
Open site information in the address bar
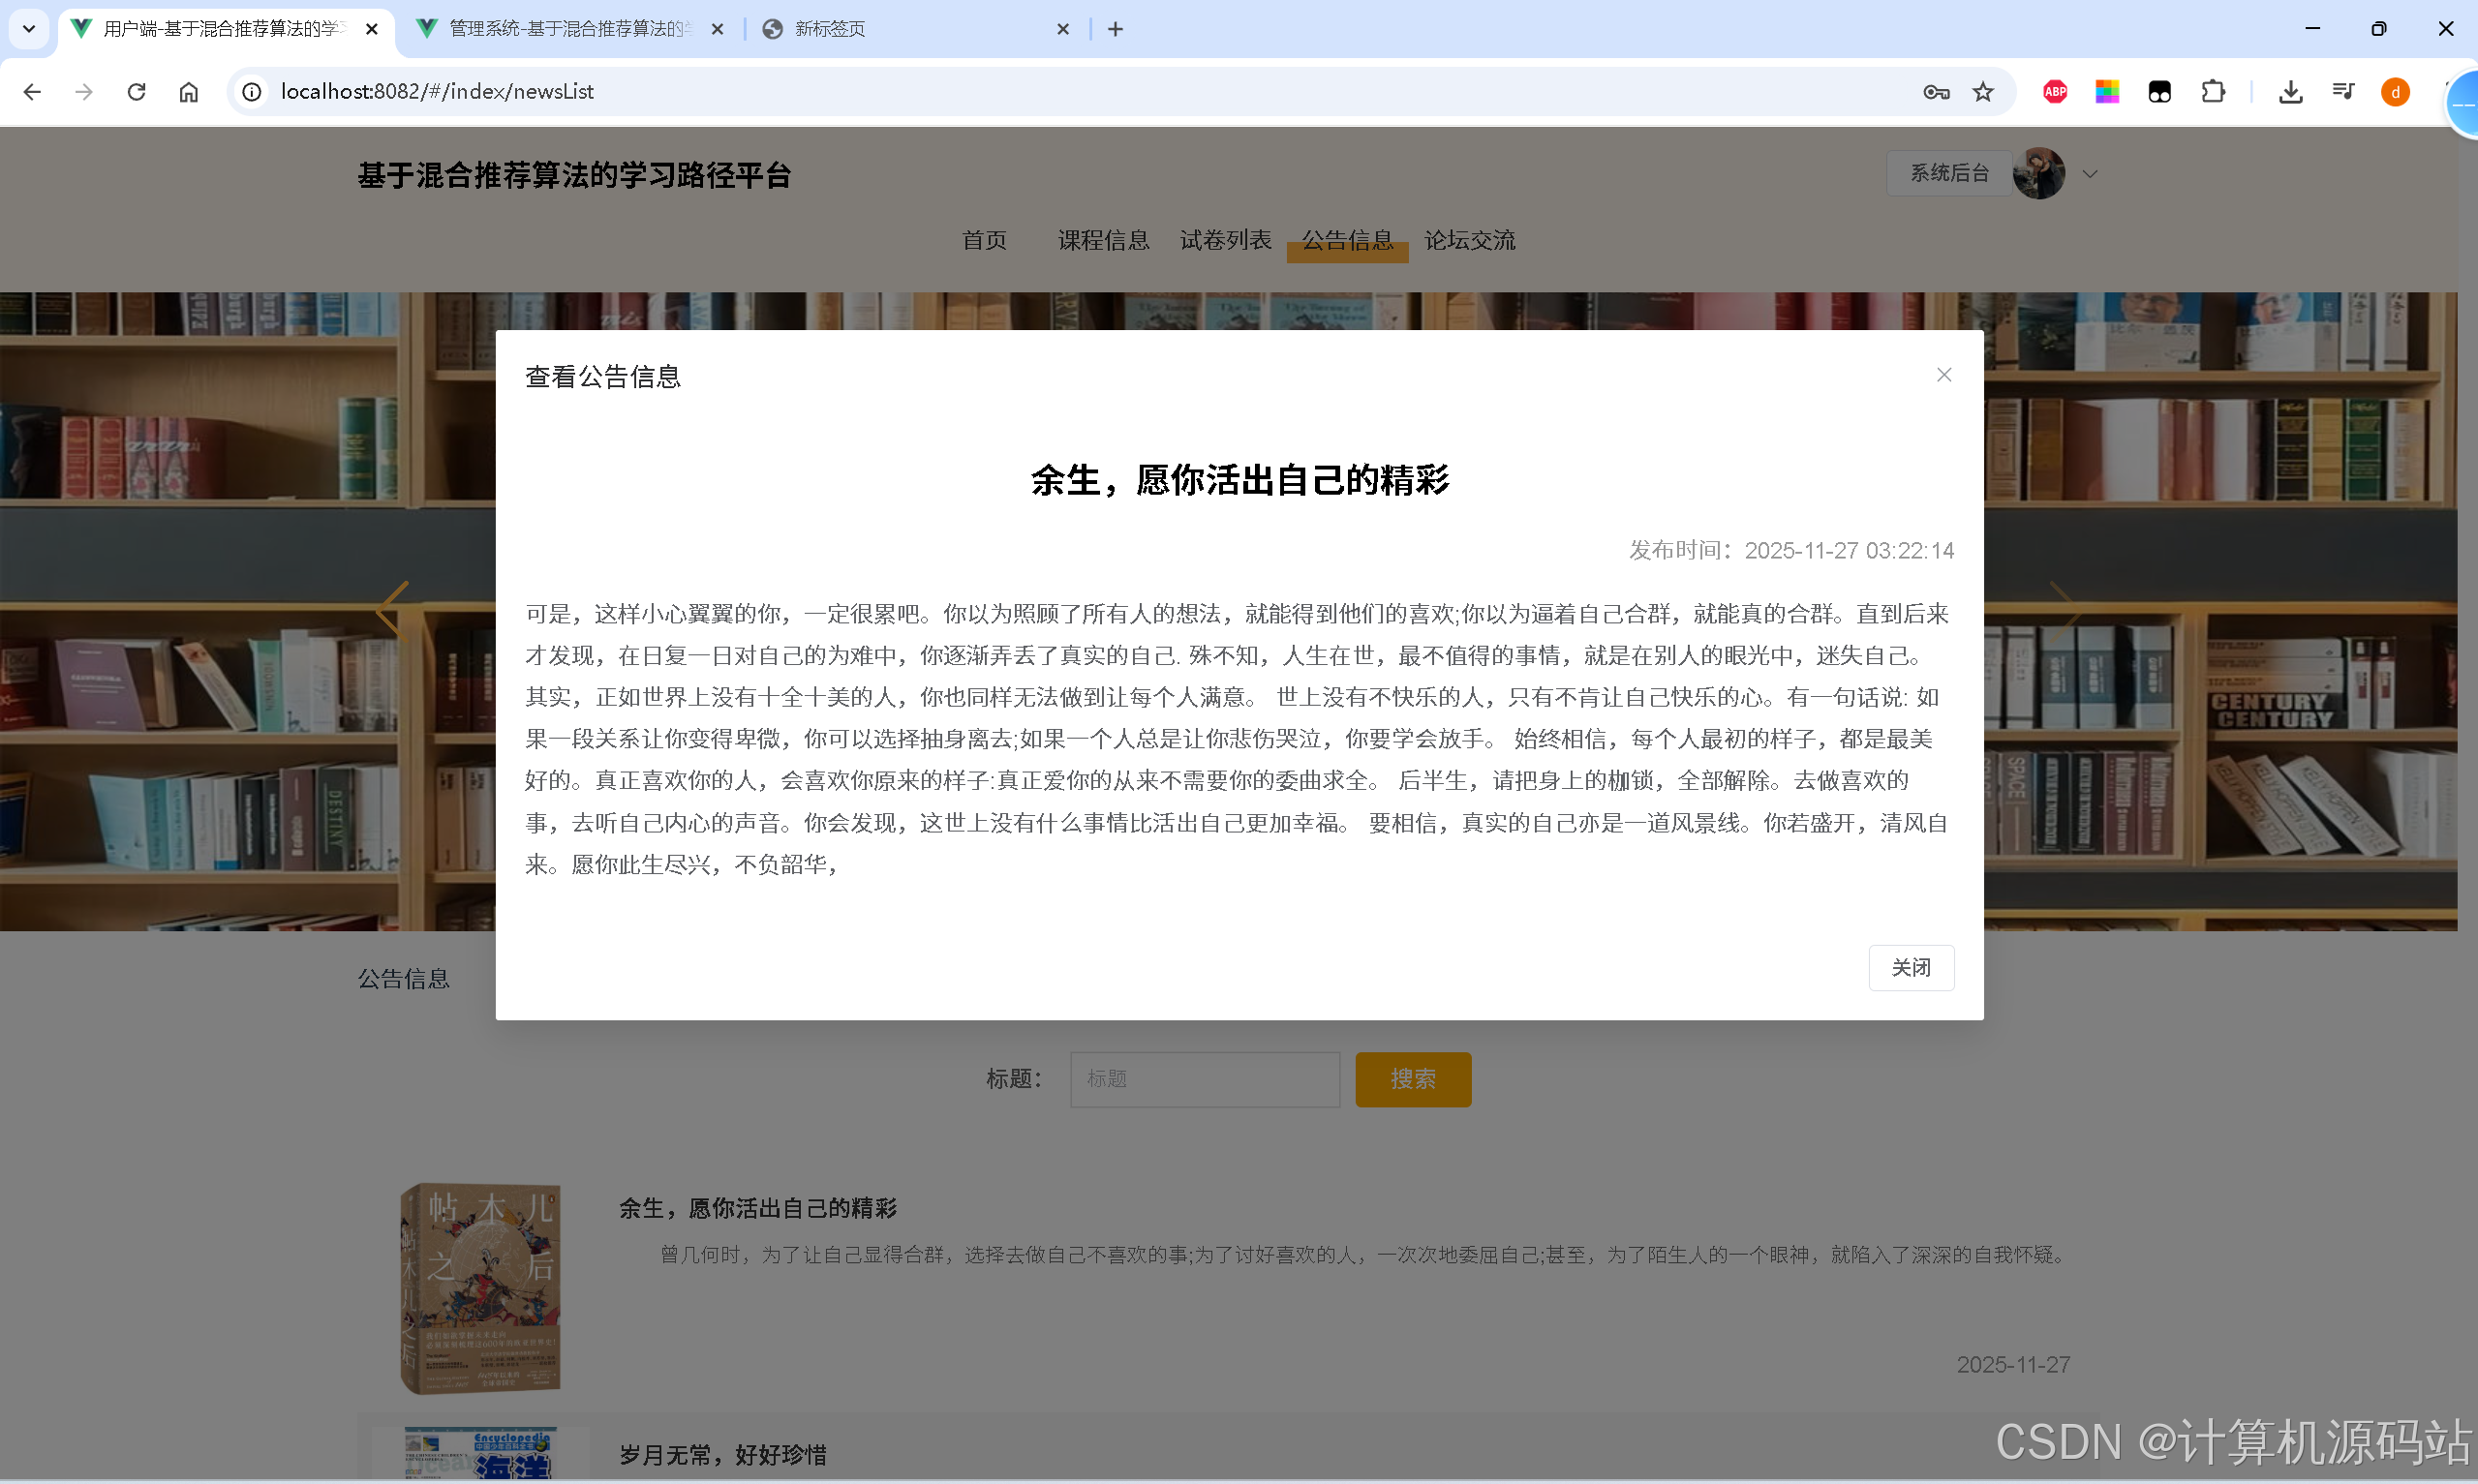point(251,91)
